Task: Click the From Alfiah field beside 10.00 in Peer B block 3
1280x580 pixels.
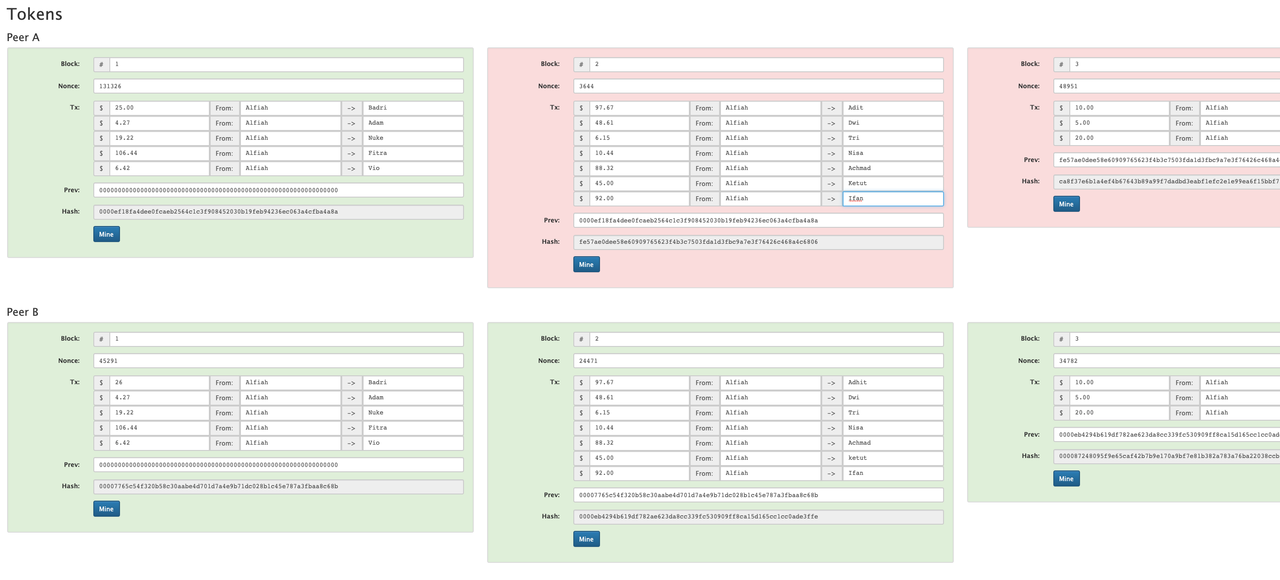Action: click(x=1240, y=383)
